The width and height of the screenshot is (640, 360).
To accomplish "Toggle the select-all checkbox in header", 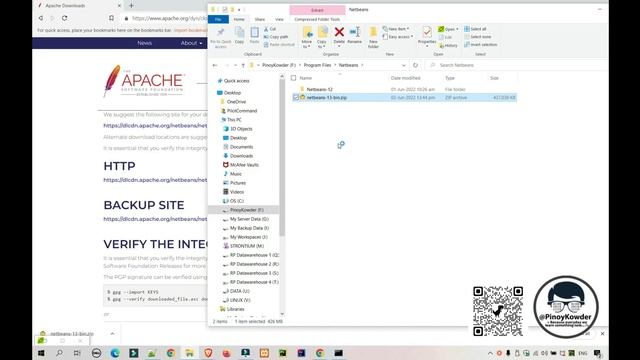I will pos(293,78).
